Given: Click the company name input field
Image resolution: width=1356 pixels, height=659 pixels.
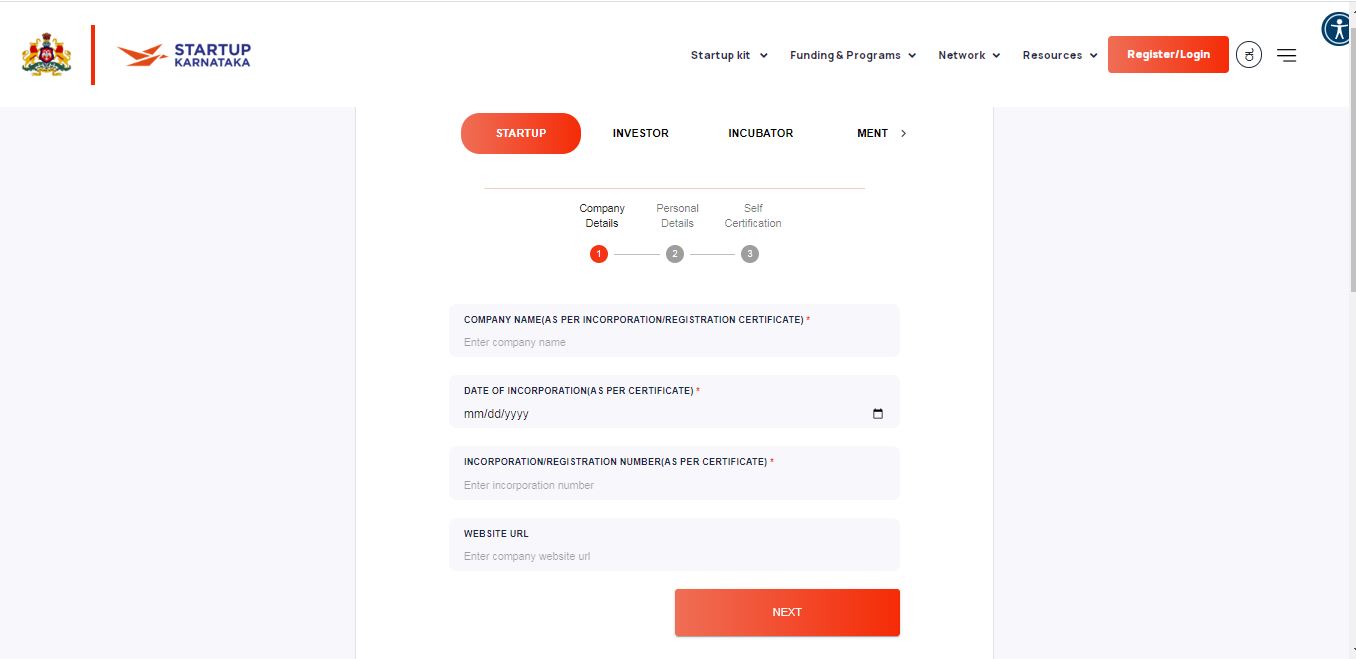Looking at the screenshot, I should pos(674,342).
